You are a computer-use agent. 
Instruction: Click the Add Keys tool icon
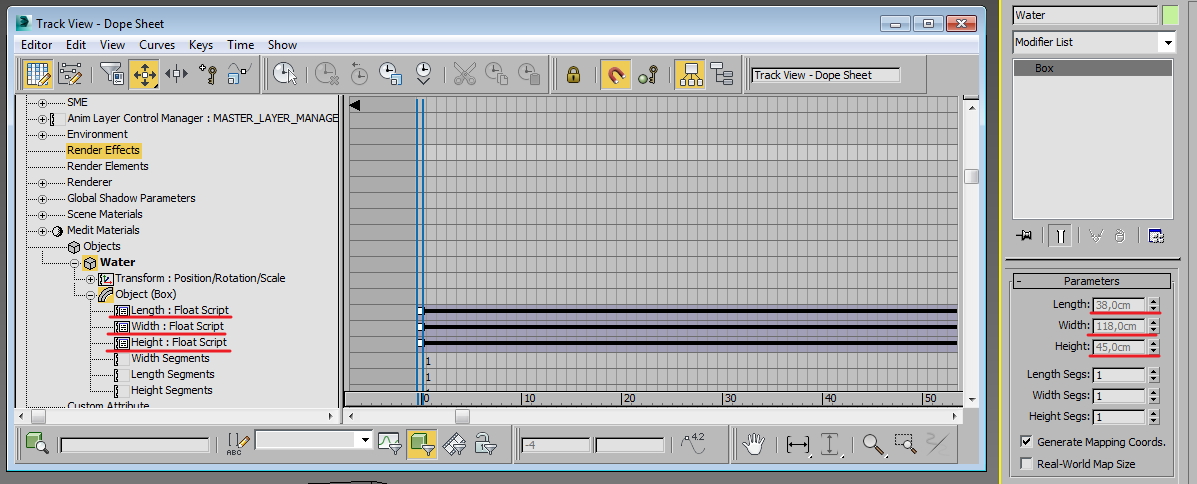coord(208,75)
